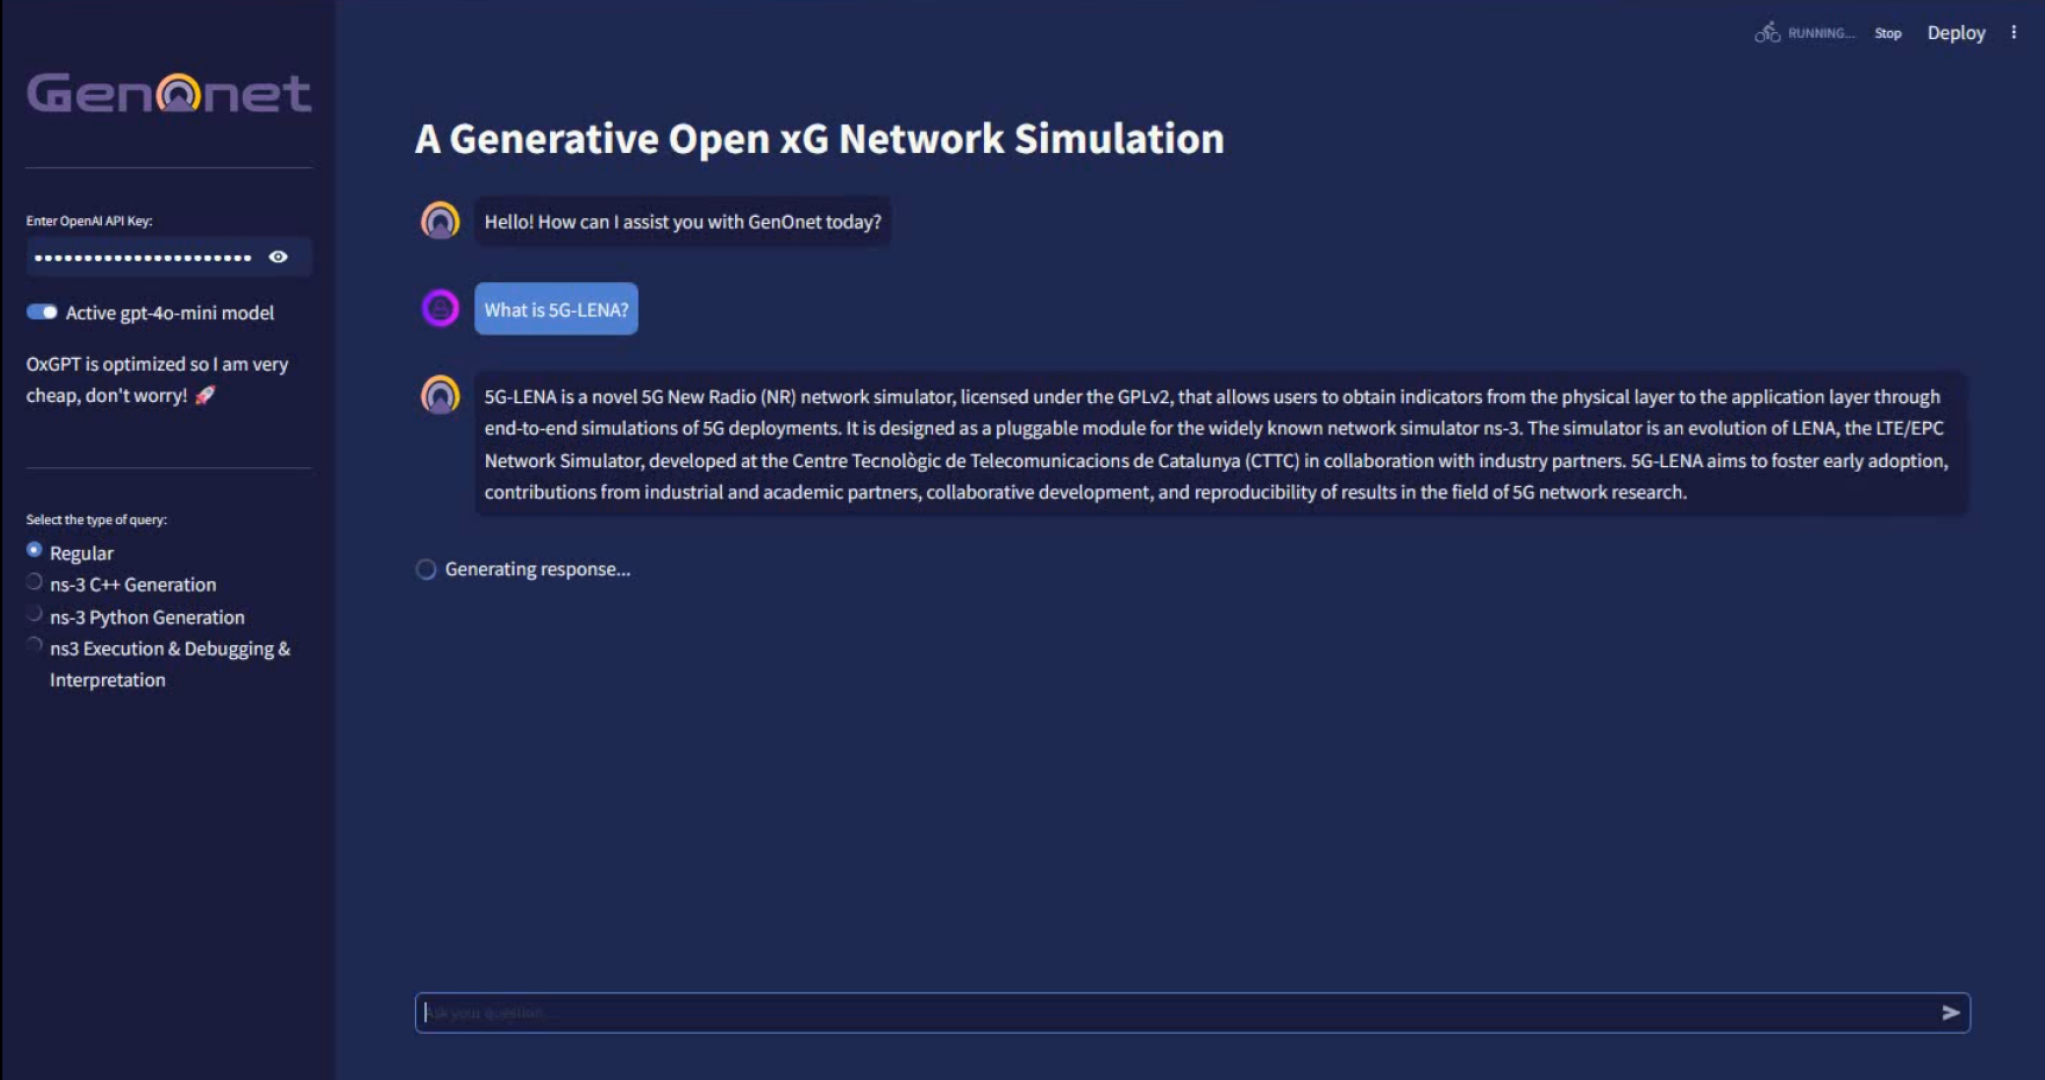Show API key with eye icon

point(278,257)
